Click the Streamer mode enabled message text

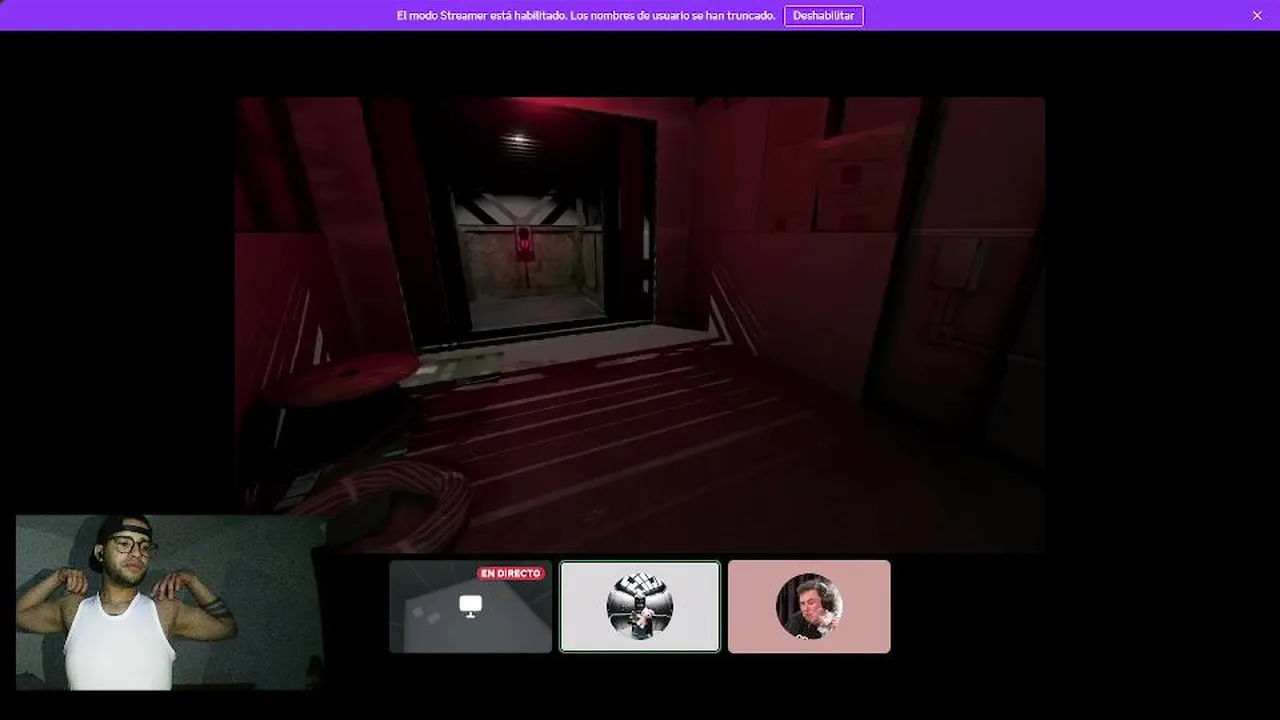(586, 15)
